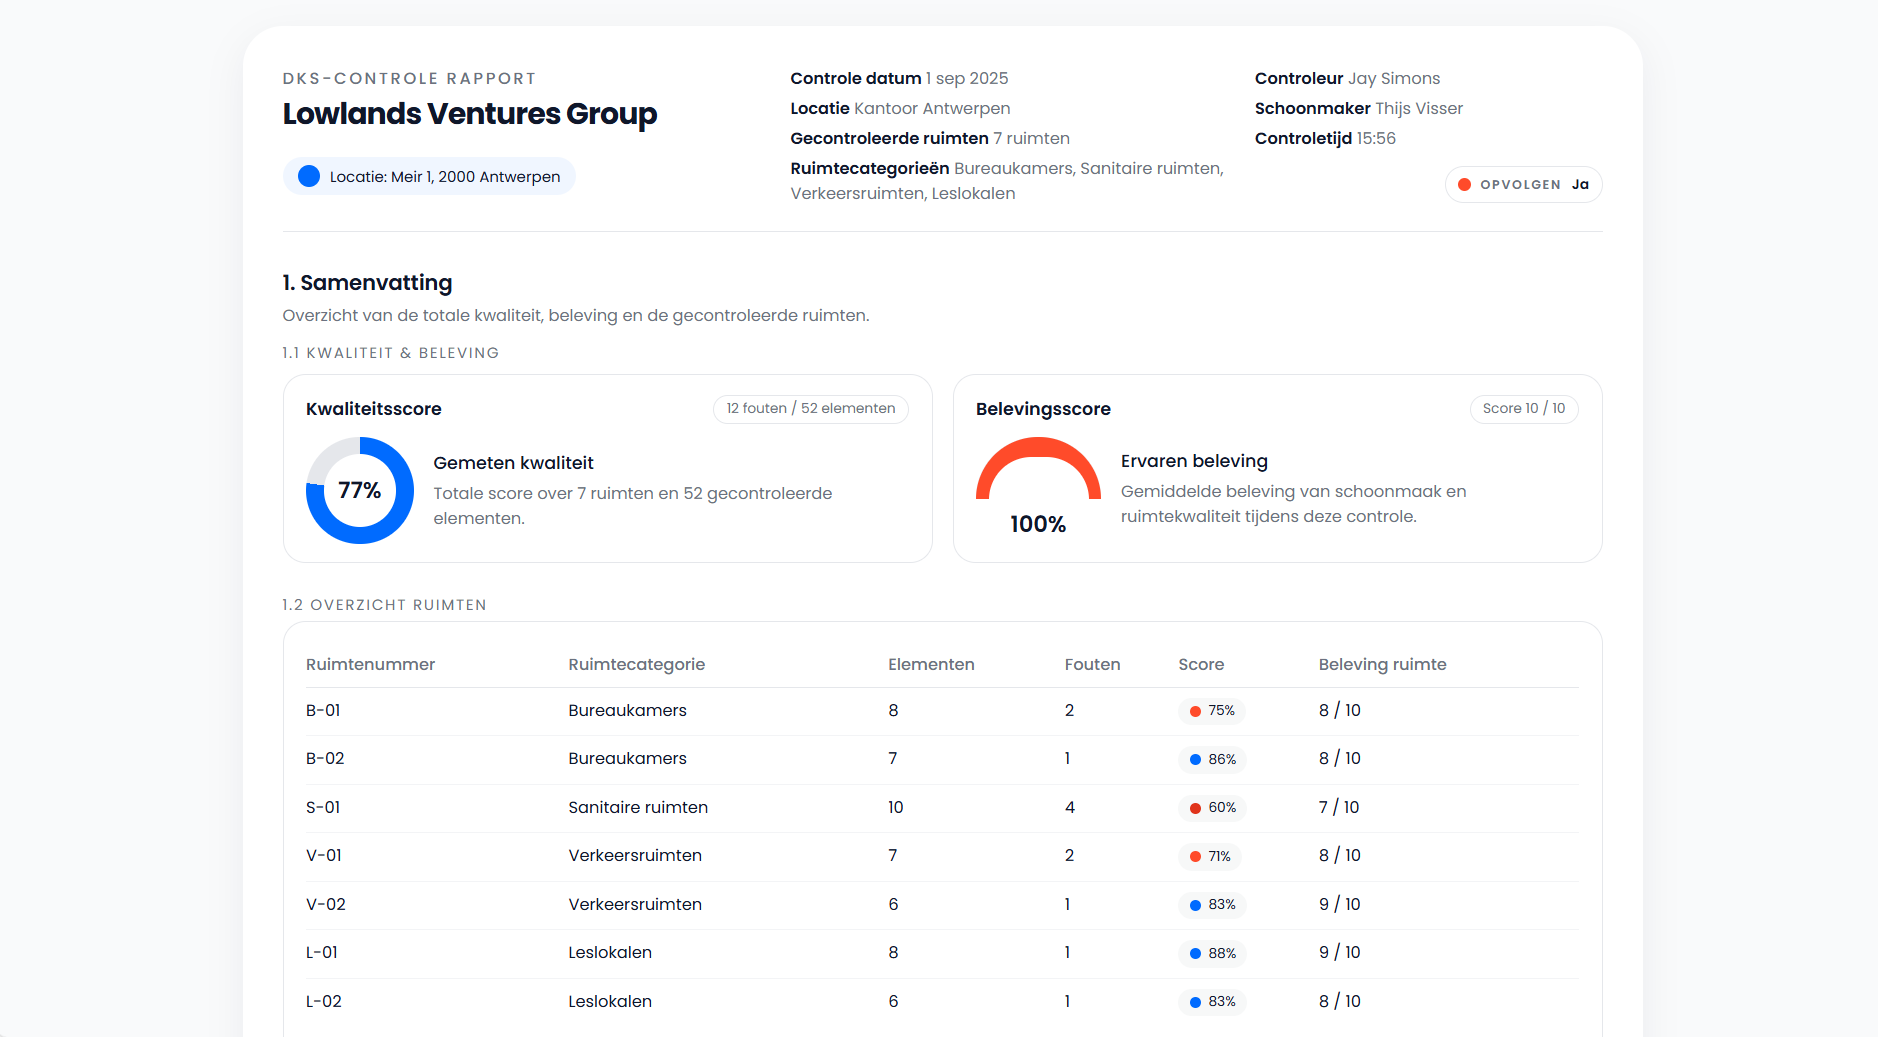Click the blue status dot beside 88% score
The image size is (1878, 1037).
(1195, 953)
